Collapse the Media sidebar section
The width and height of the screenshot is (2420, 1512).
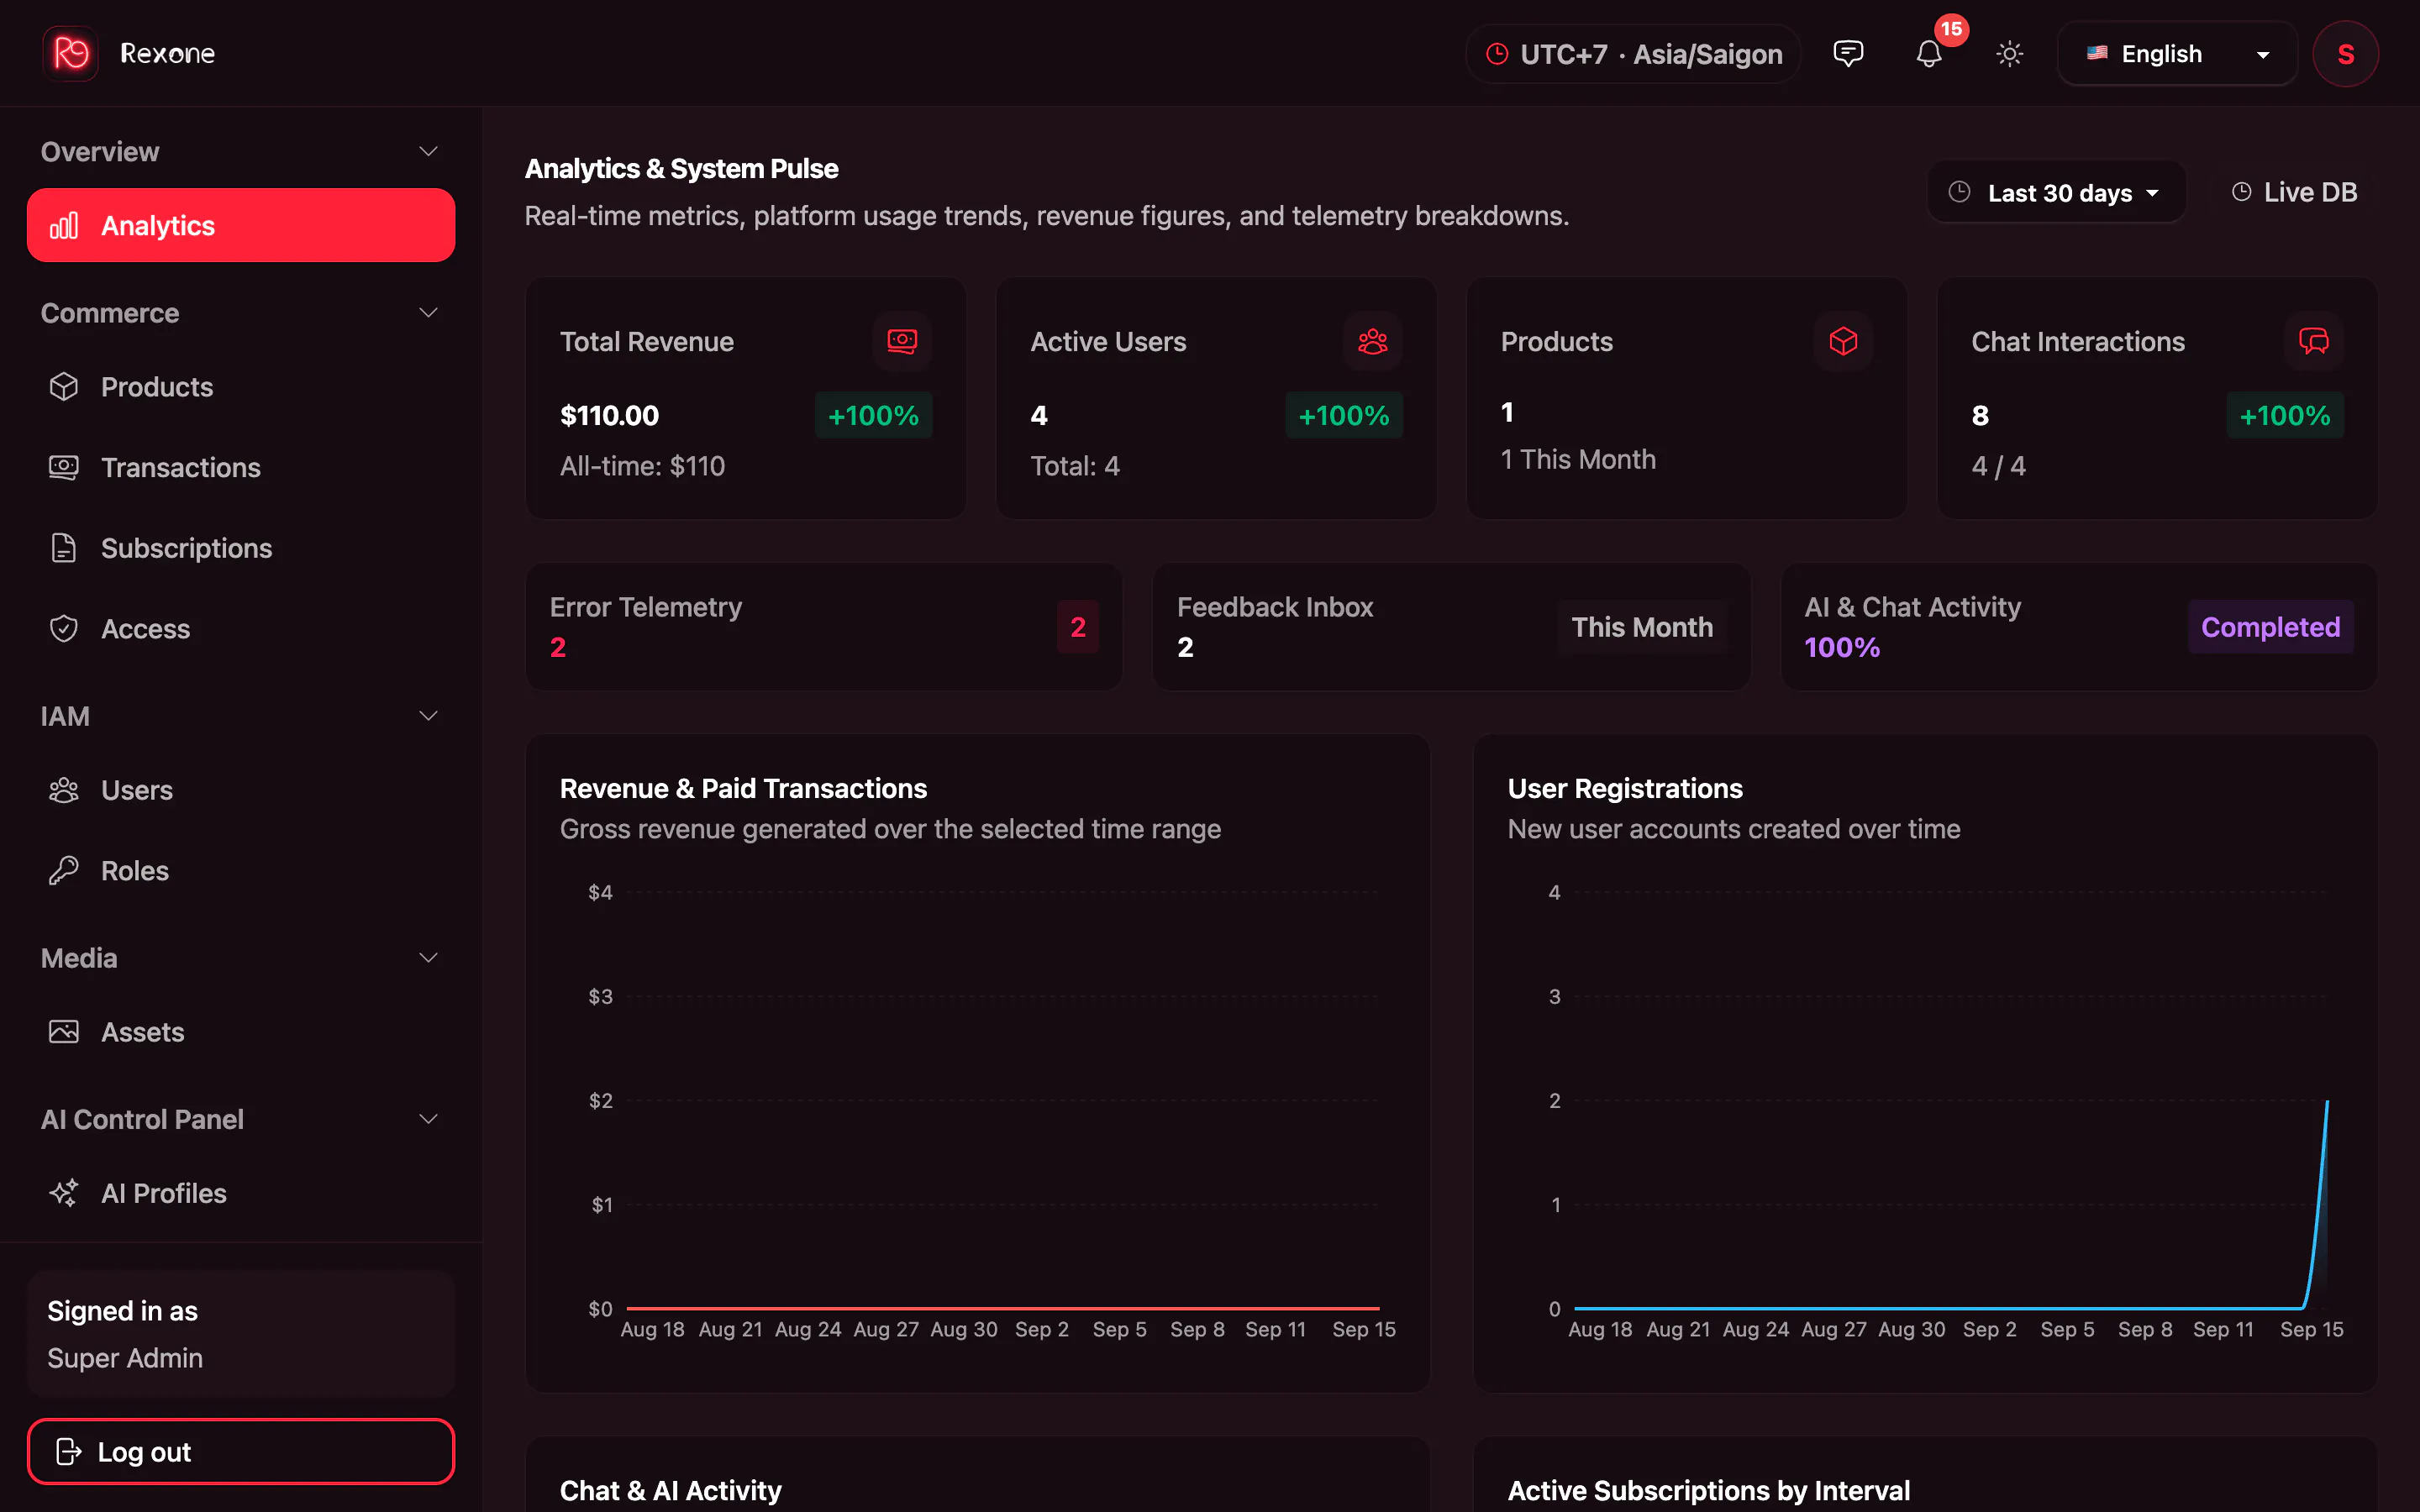pos(240,958)
